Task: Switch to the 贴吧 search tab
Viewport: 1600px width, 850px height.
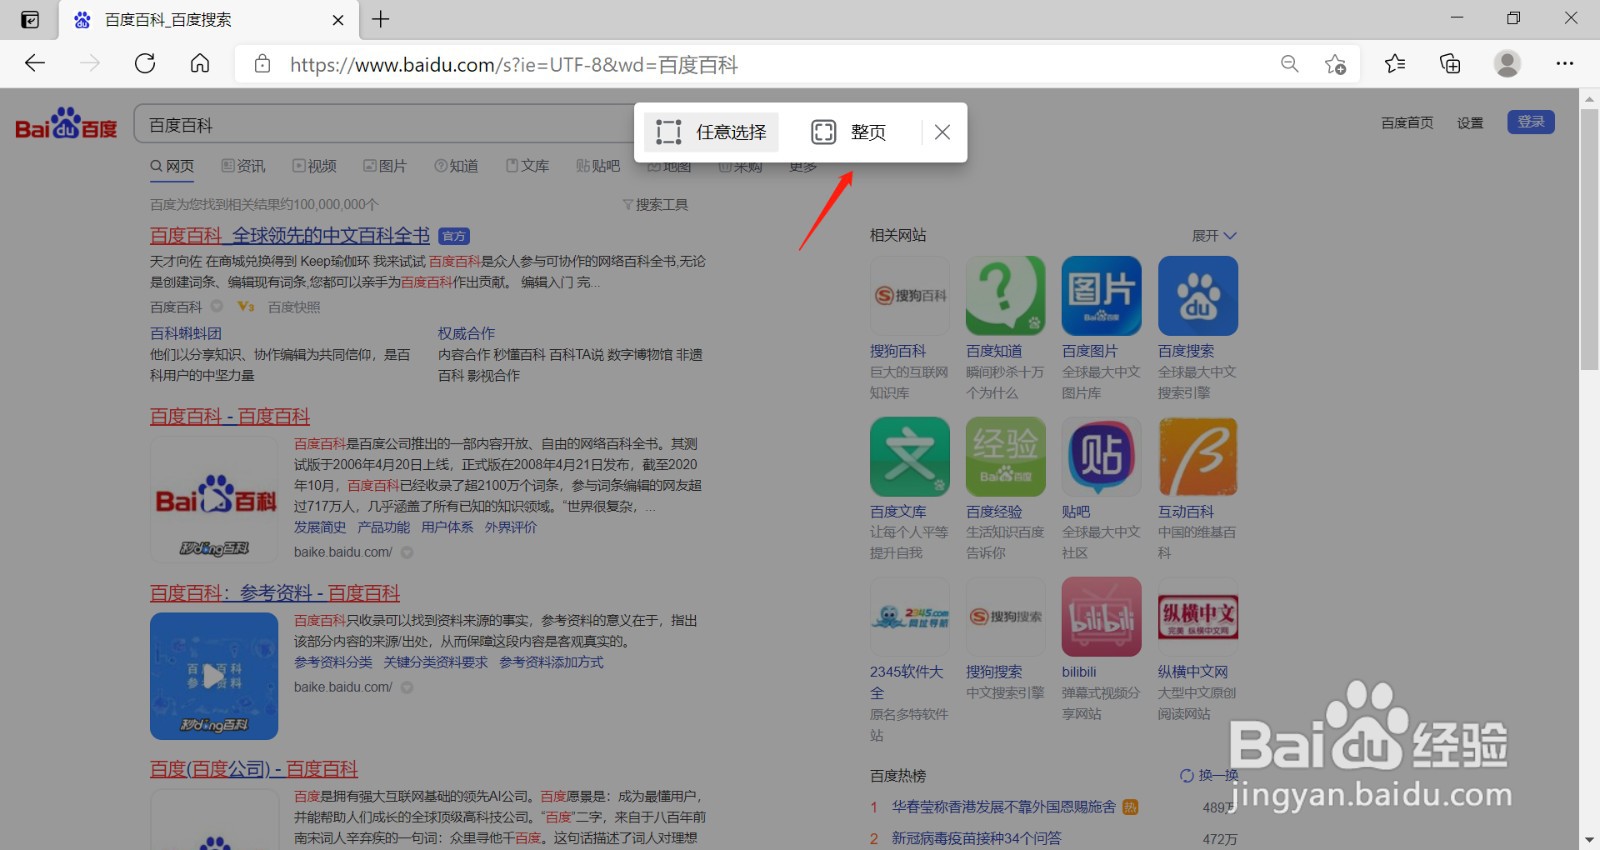Action: [x=598, y=166]
